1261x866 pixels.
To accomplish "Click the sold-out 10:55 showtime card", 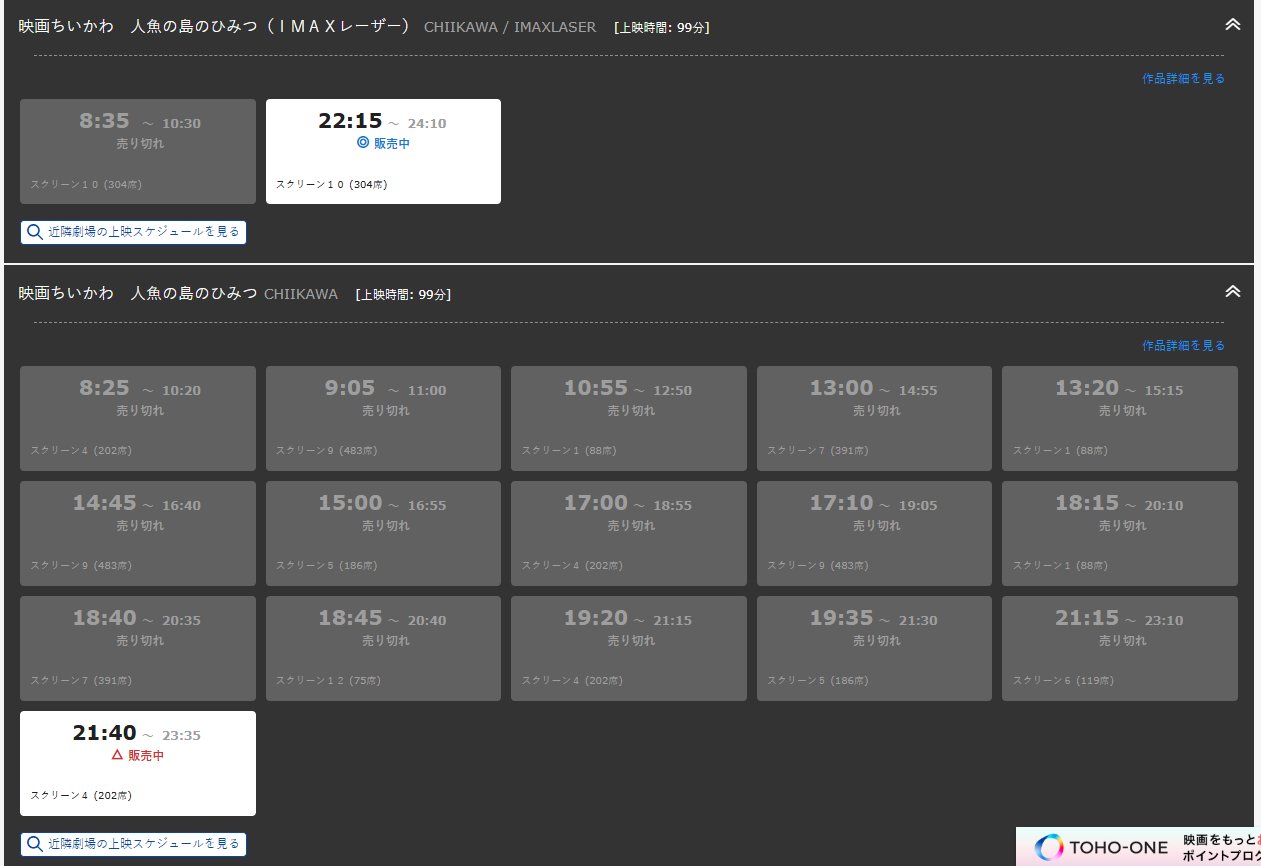I will click(629, 418).
